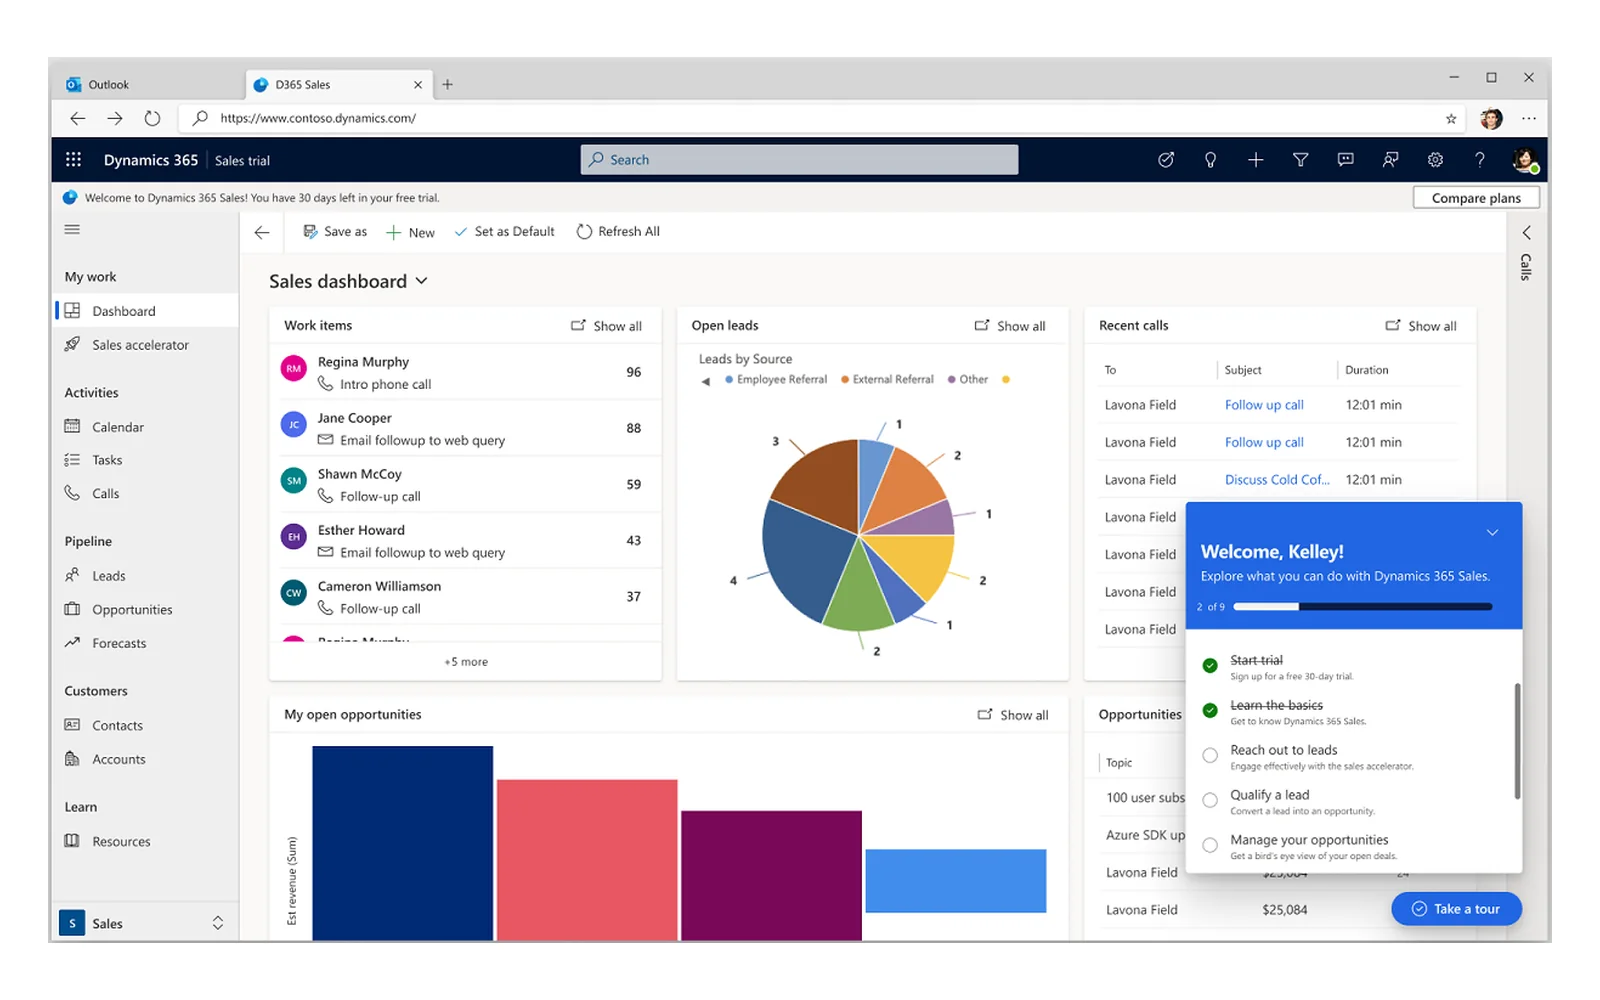Select the Manage your opportunities circle
Image resolution: width=1600 pixels, height=1000 pixels.
coord(1210,845)
